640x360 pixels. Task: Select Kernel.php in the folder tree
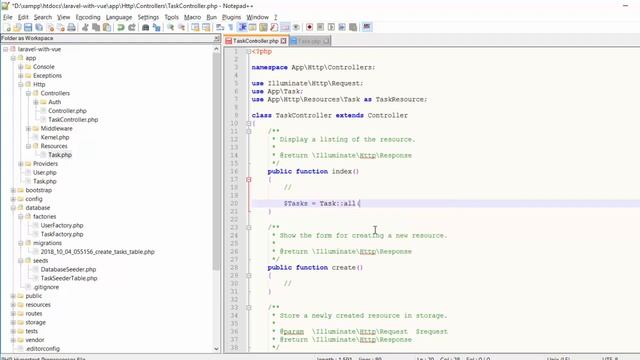point(55,137)
